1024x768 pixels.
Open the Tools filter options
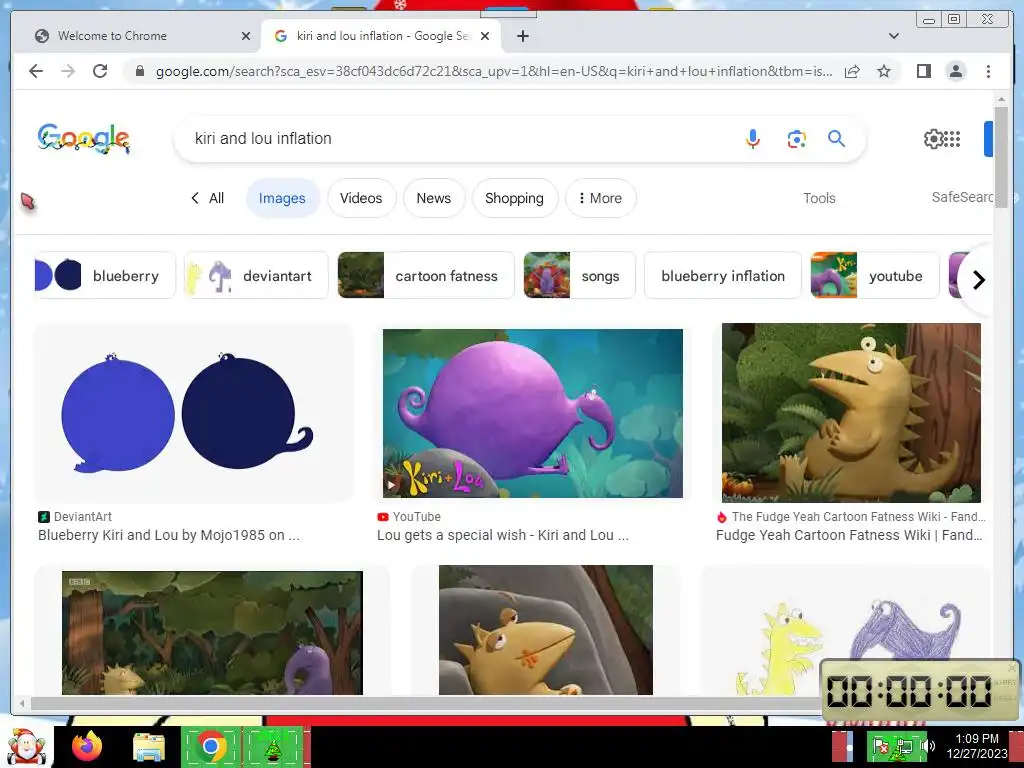point(819,198)
